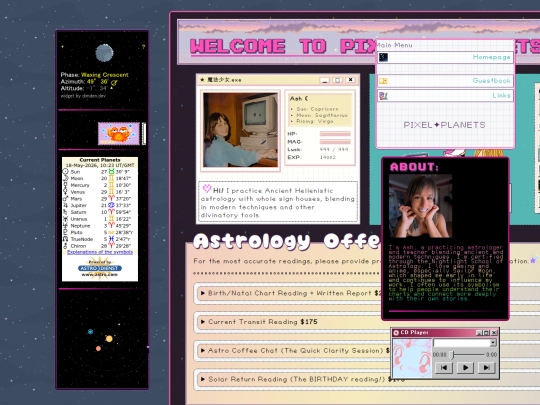Click the Sun symbol in Current Planets
The image size is (540, 405).
(65, 172)
